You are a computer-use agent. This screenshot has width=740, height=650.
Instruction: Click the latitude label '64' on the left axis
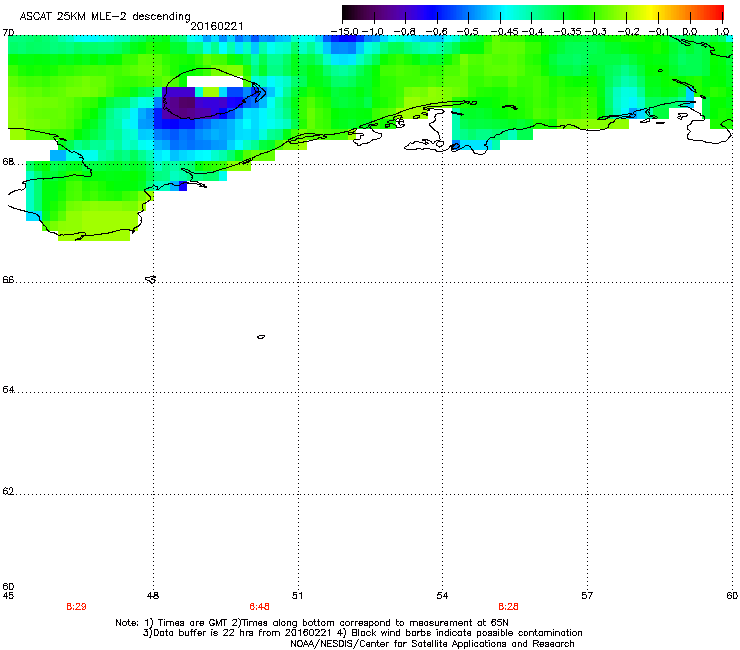click(8, 390)
